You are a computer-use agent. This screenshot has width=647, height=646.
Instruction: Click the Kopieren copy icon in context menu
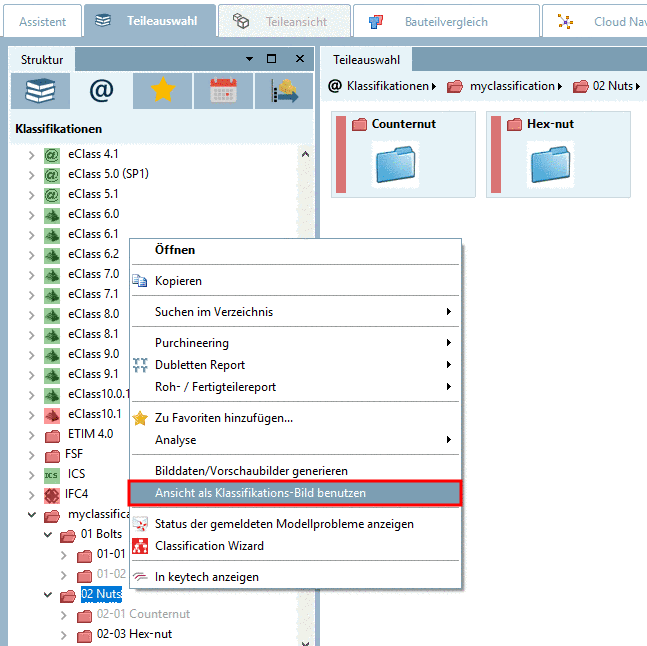tap(140, 281)
